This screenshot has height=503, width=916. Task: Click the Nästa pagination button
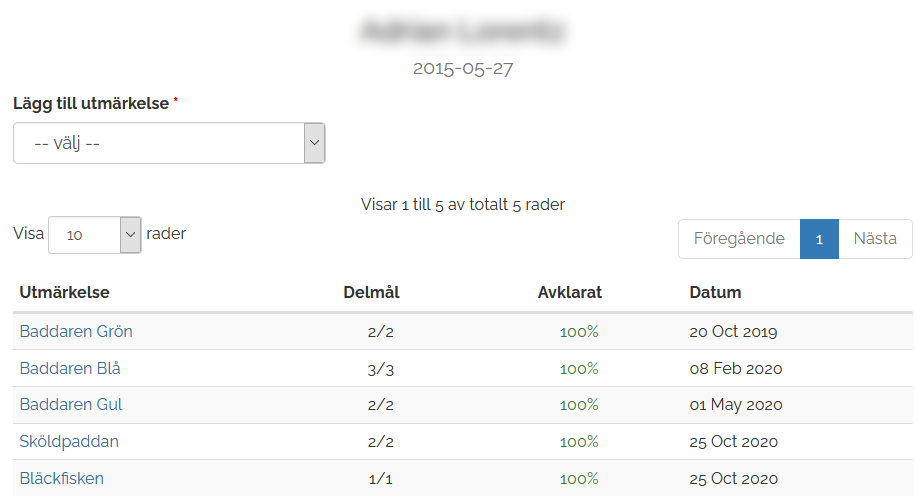coord(875,239)
